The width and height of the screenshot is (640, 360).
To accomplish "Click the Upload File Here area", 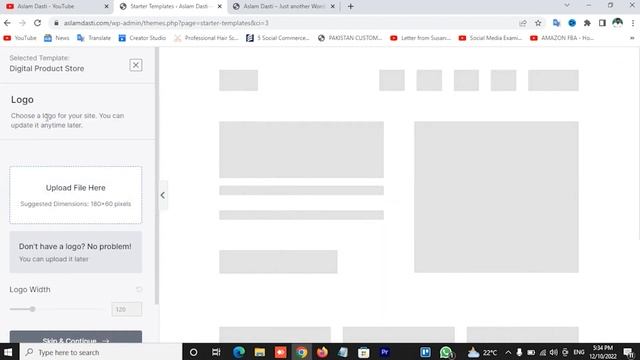I will click(76, 195).
